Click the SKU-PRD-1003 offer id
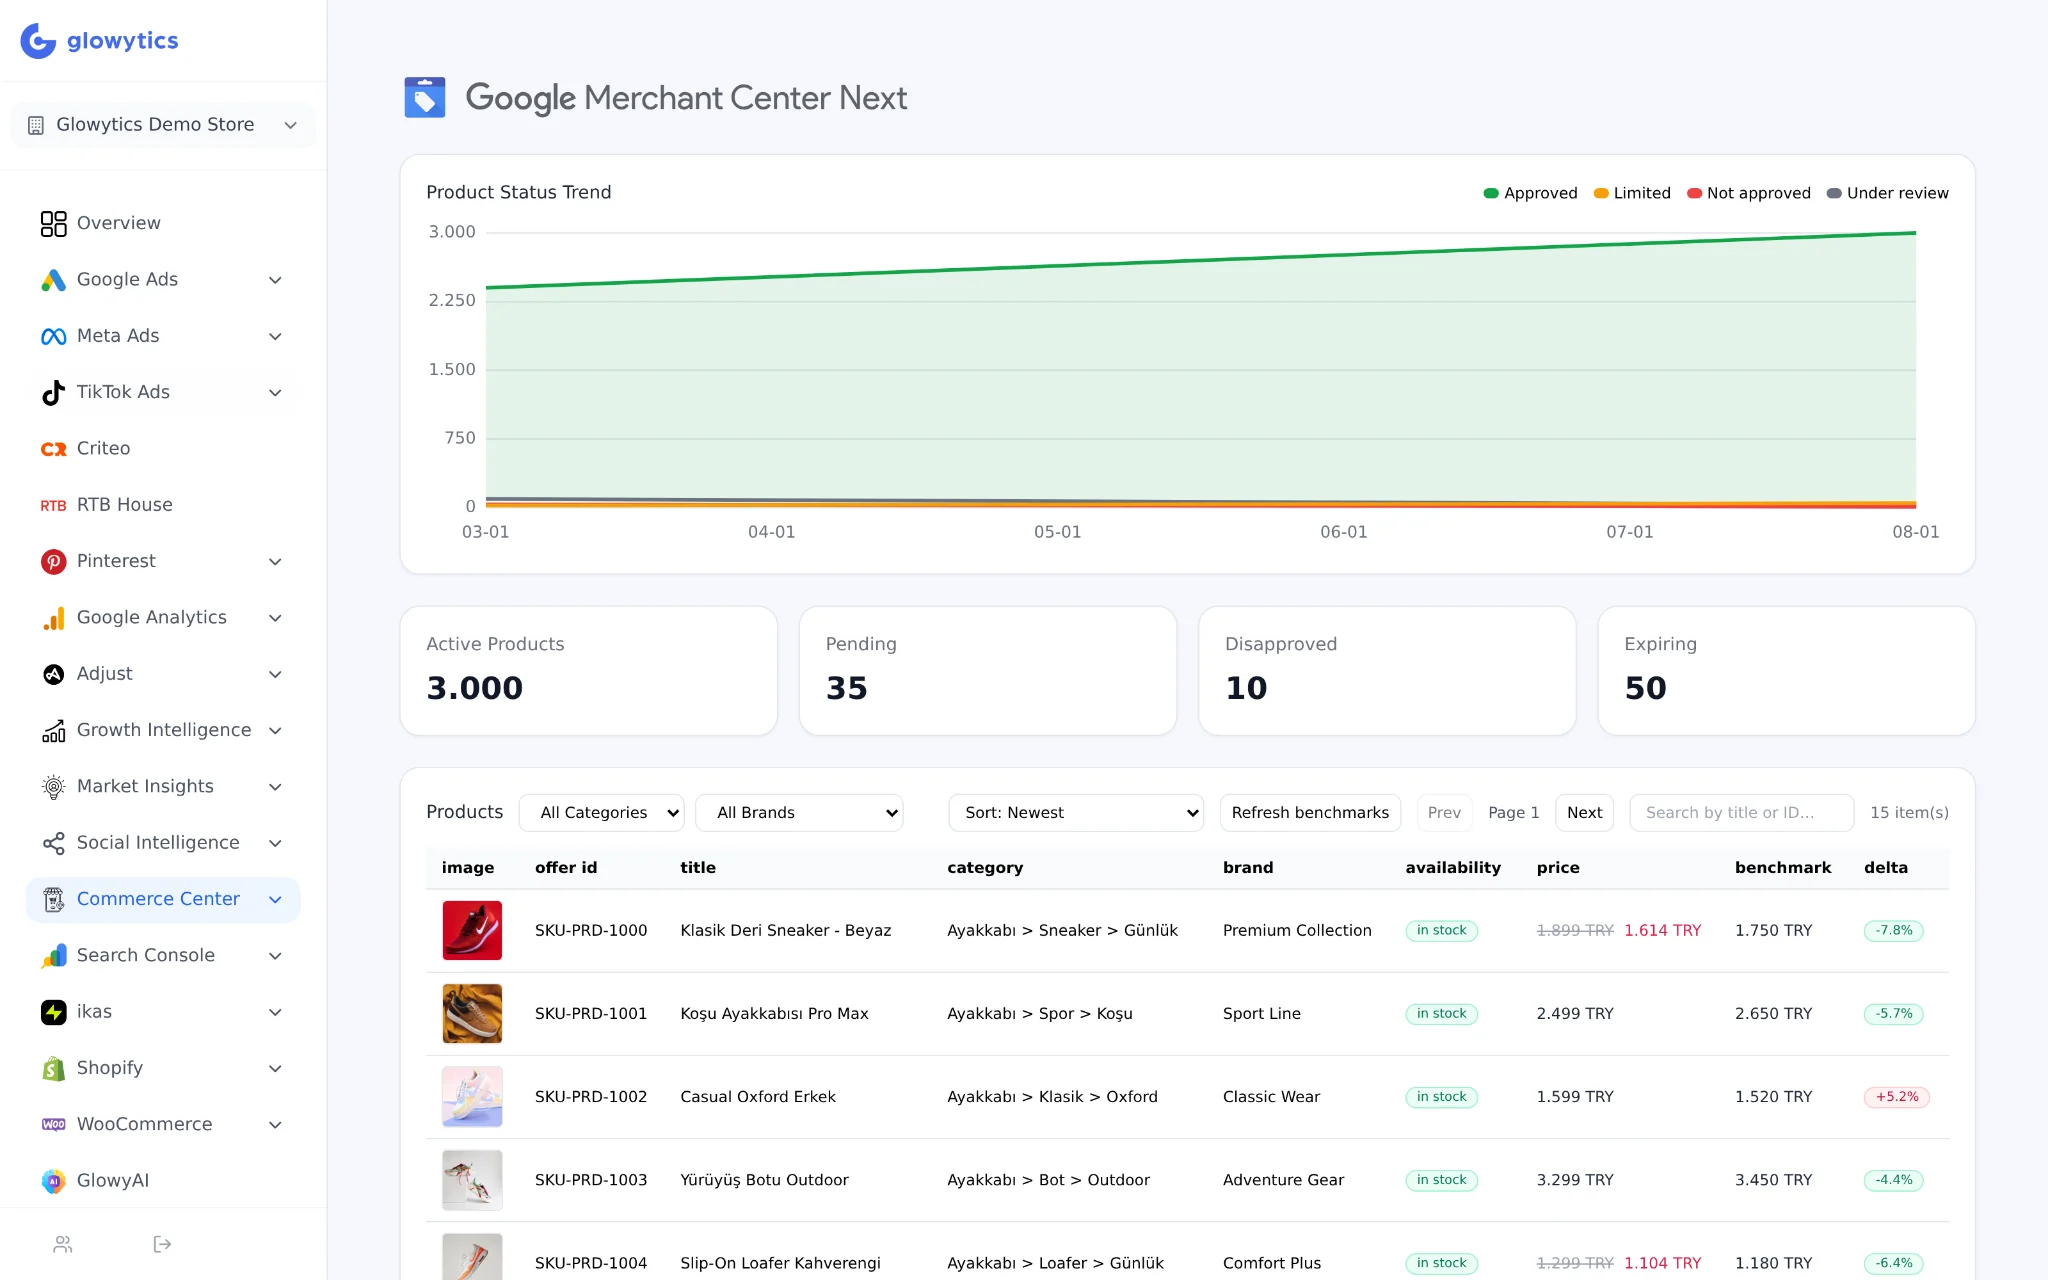This screenshot has width=2048, height=1280. click(591, 1180)
